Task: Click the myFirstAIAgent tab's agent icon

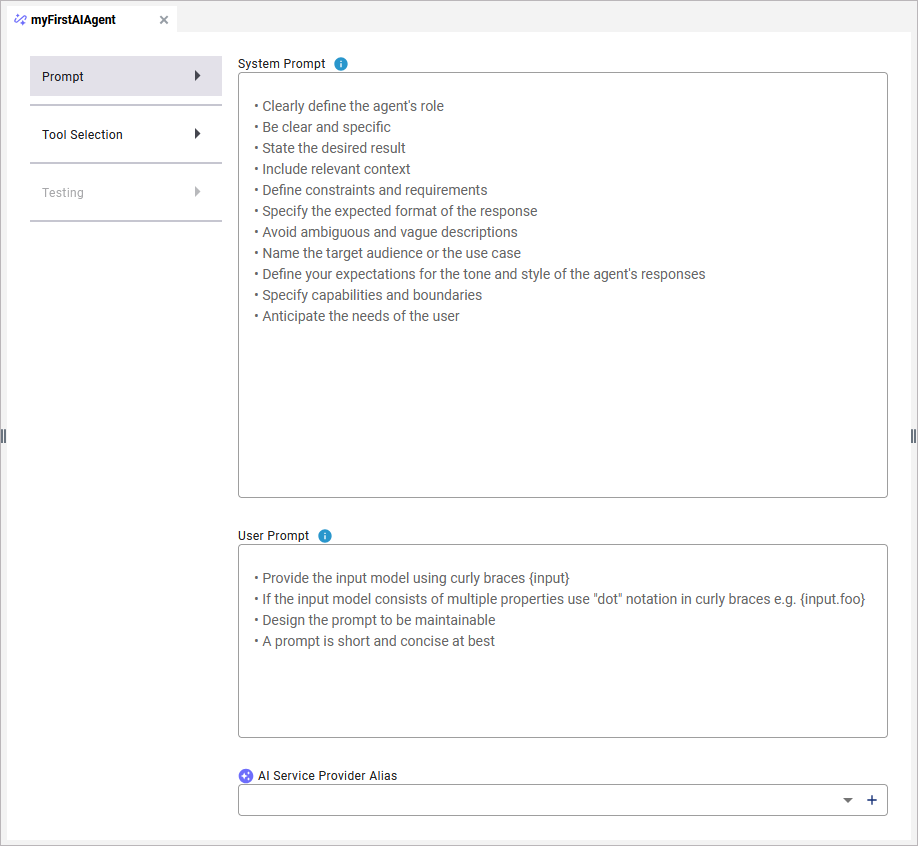Action: (20, 20)
